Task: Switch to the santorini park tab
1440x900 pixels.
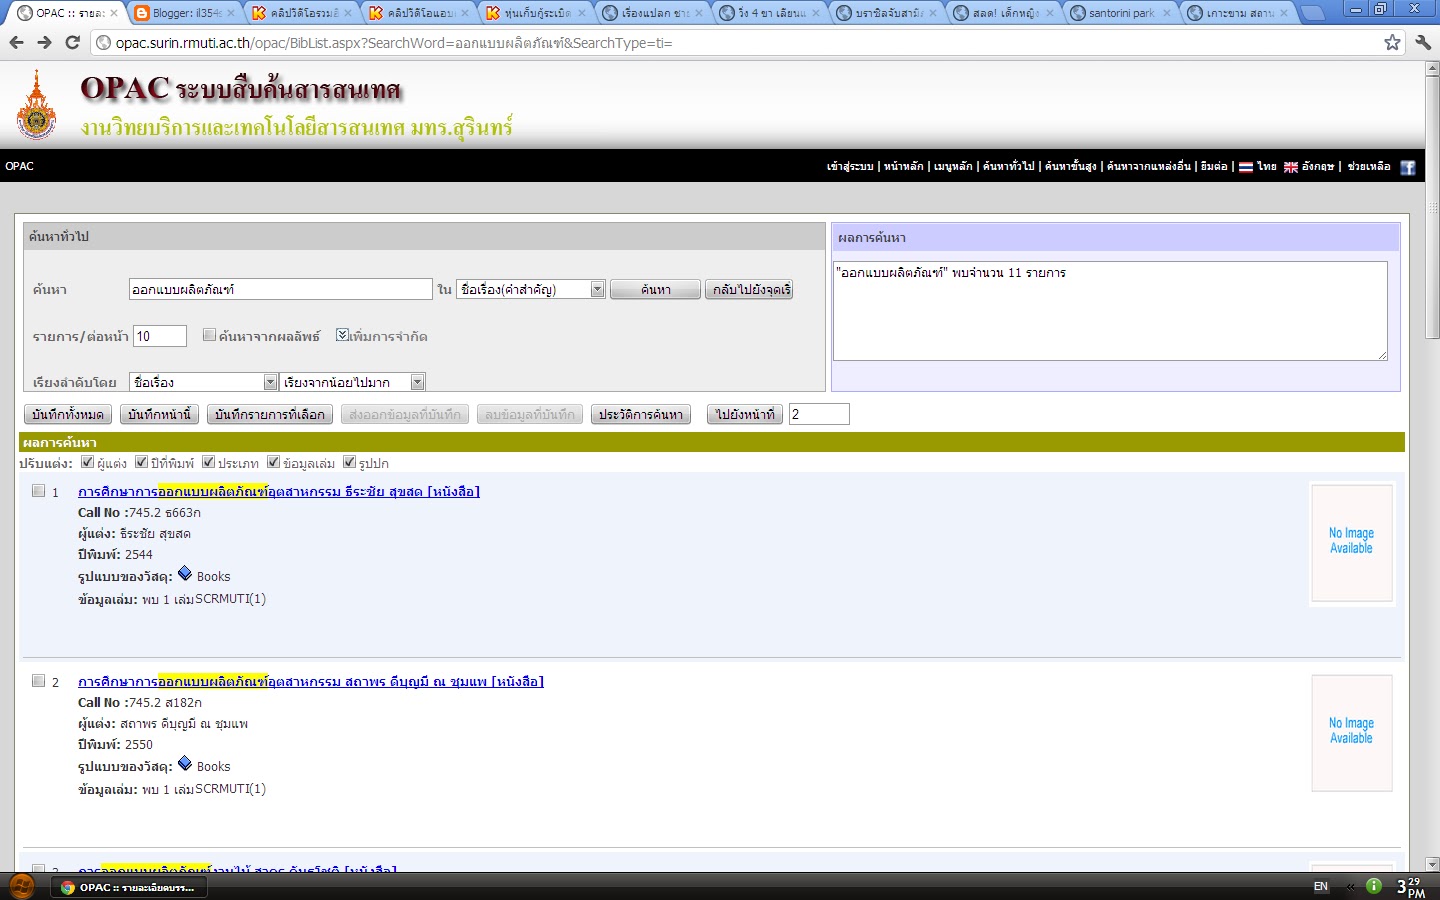Action: (x=1120, y=13)
